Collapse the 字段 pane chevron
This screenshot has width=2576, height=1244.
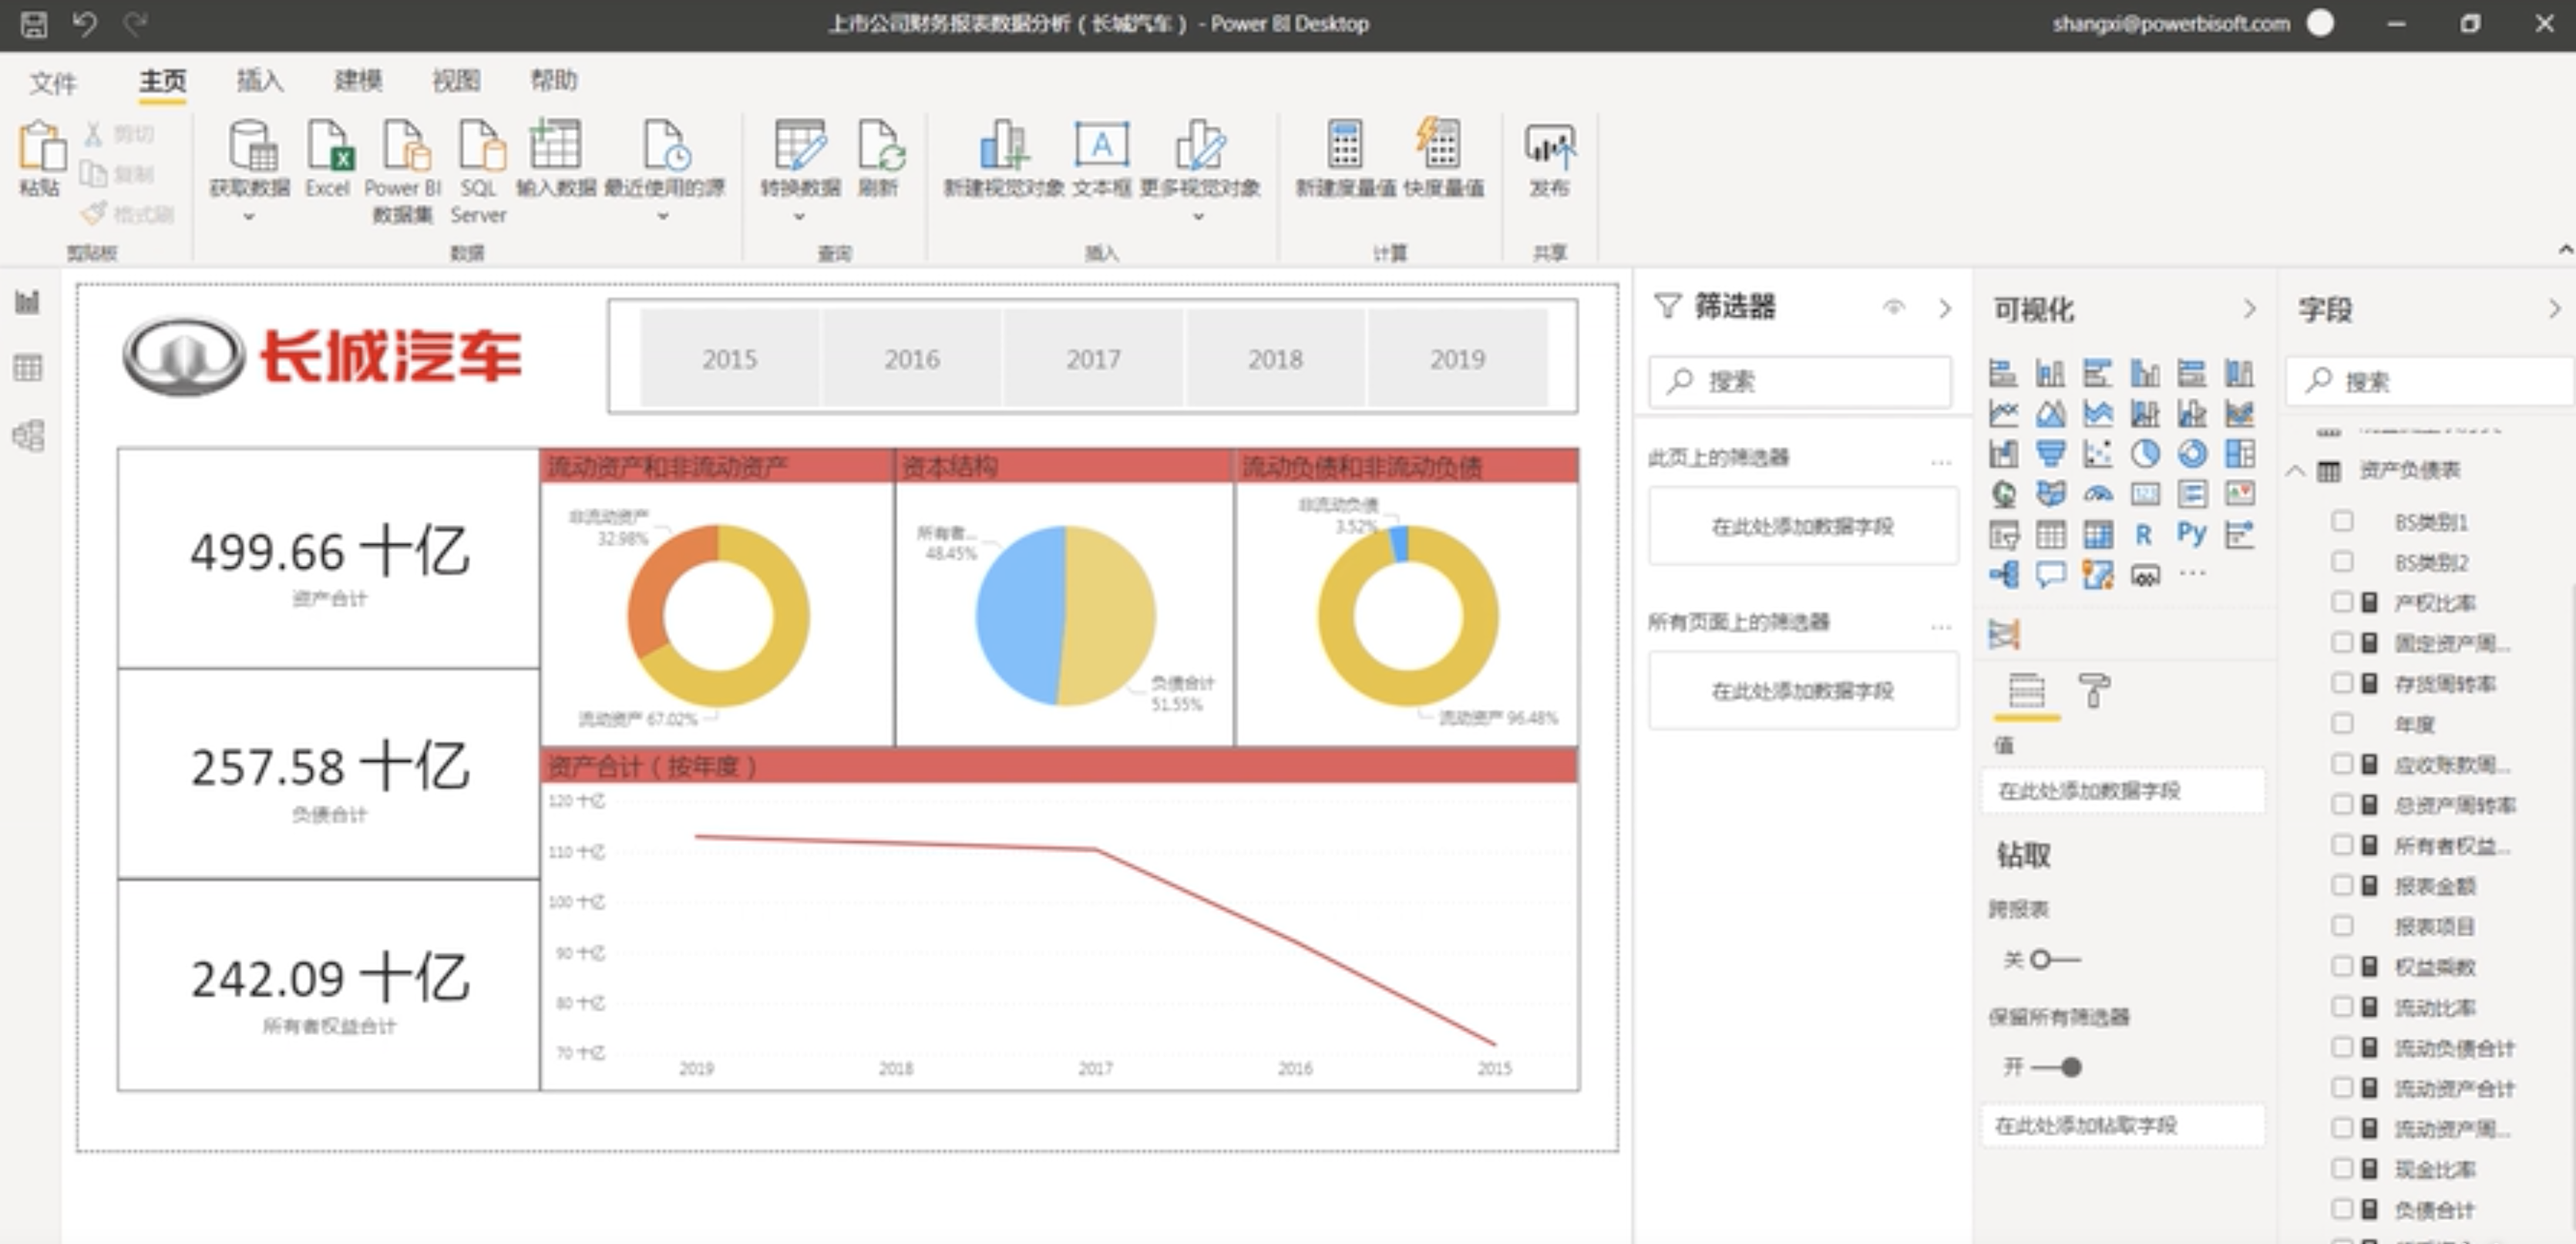(2554, 309)
